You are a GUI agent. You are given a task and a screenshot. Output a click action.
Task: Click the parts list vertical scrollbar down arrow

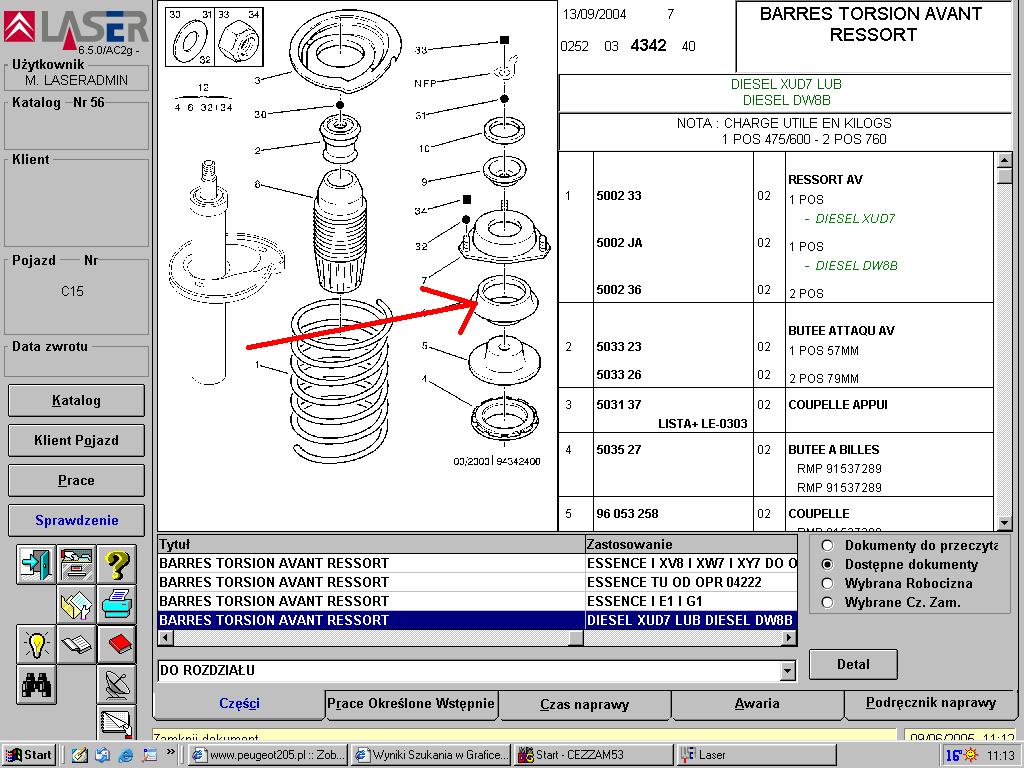1004,522
